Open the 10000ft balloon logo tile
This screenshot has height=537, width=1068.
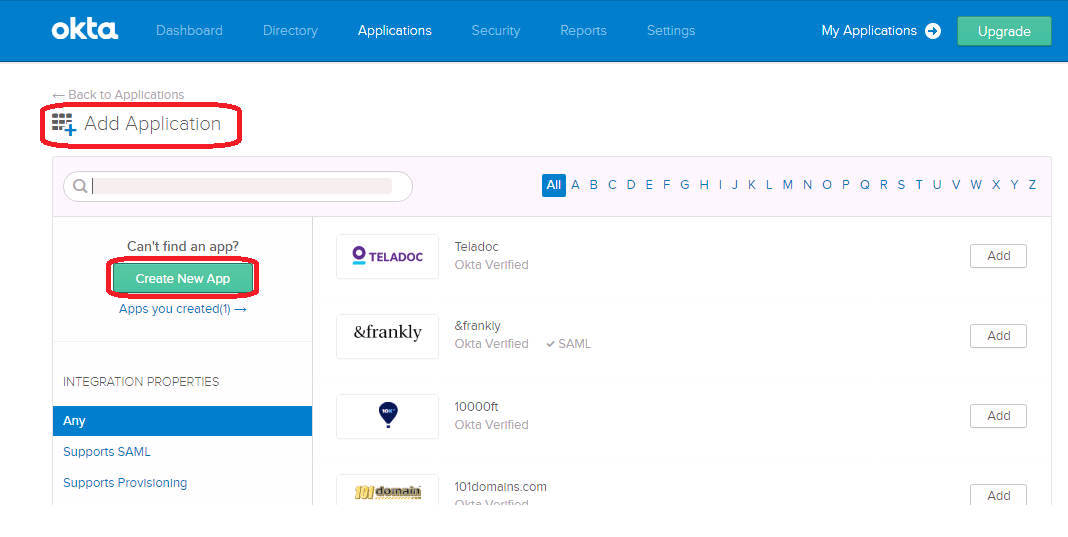click(x=388, y=416)
